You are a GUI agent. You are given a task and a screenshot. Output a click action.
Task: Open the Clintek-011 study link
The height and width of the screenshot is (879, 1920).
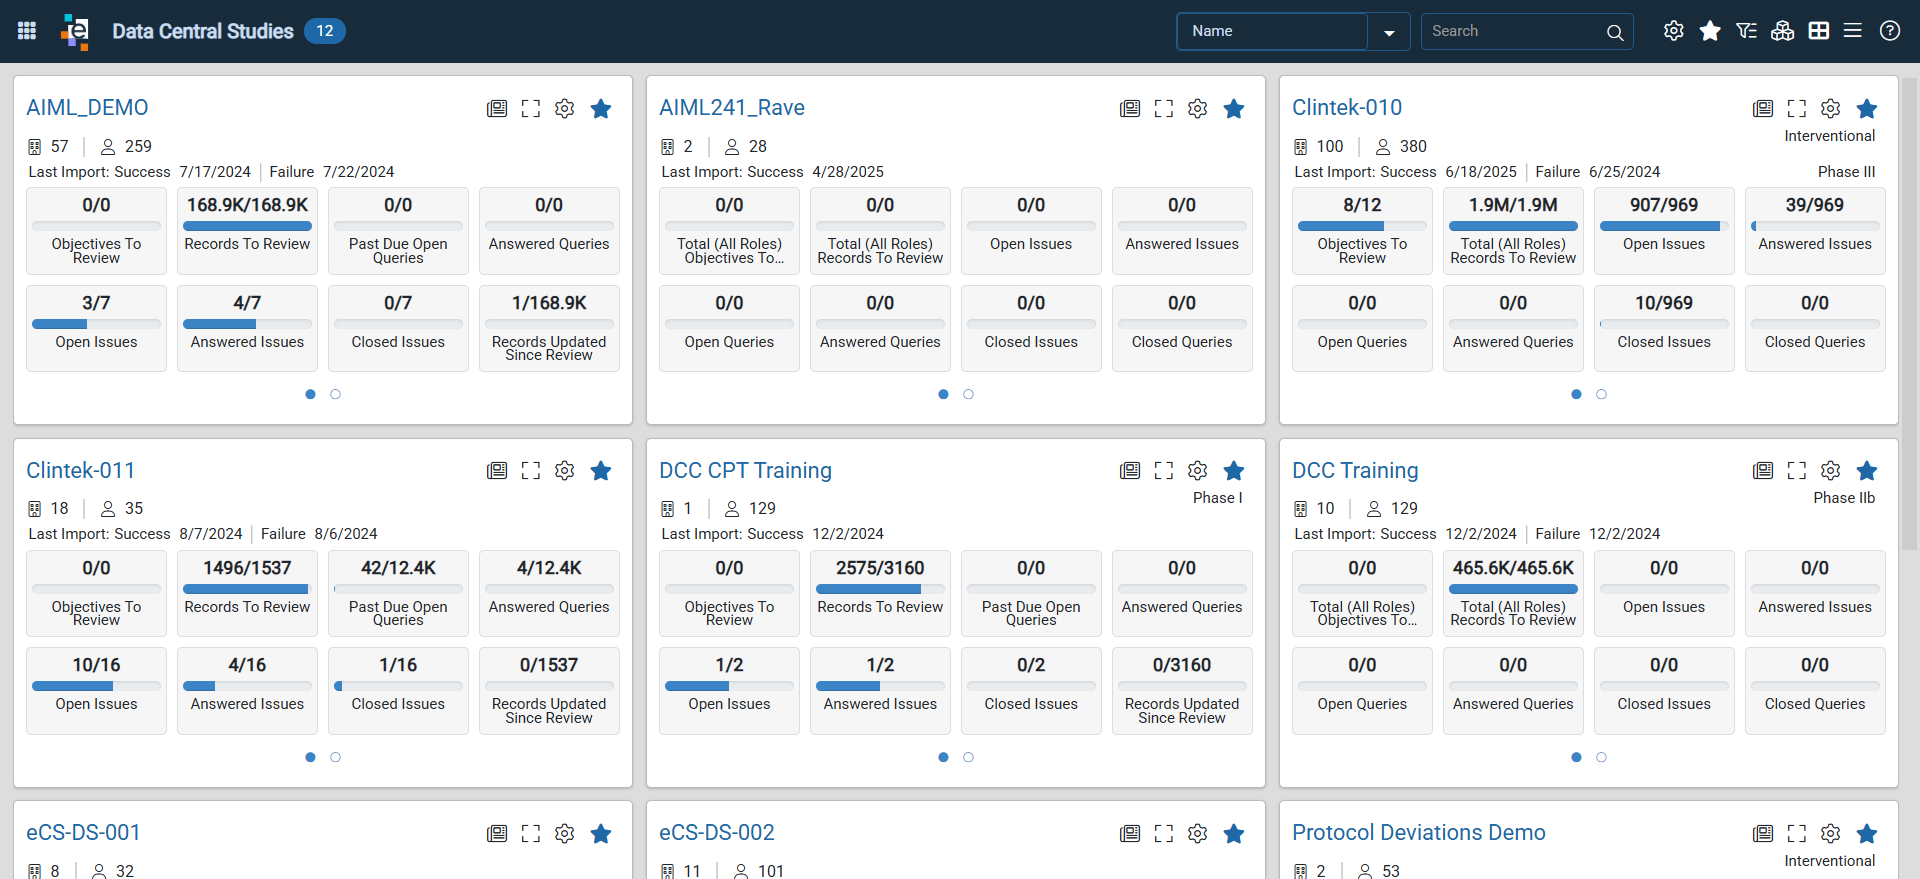(x=80, y=470)
